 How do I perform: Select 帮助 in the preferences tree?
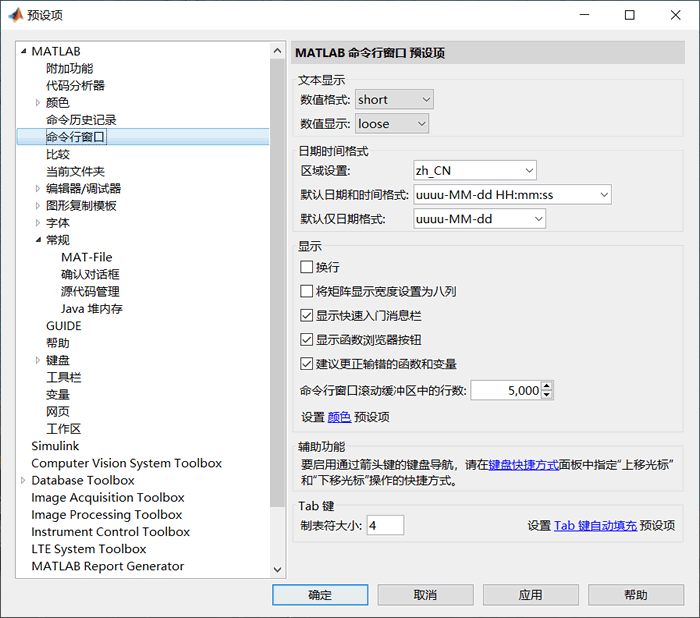click(58, 343)
